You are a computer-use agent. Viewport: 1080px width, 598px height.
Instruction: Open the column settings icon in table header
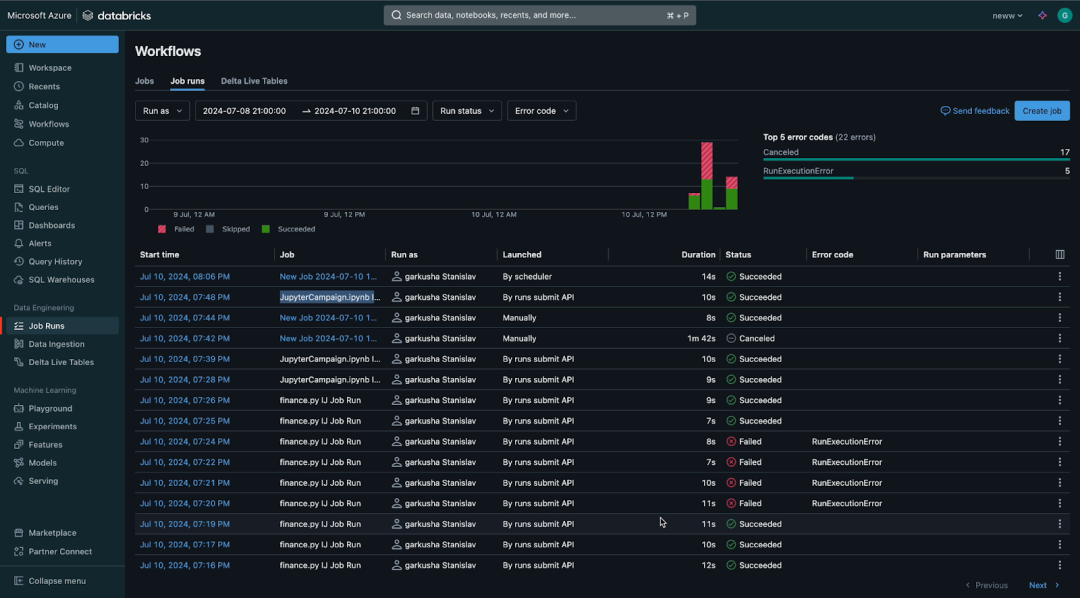pos(1060,255)
